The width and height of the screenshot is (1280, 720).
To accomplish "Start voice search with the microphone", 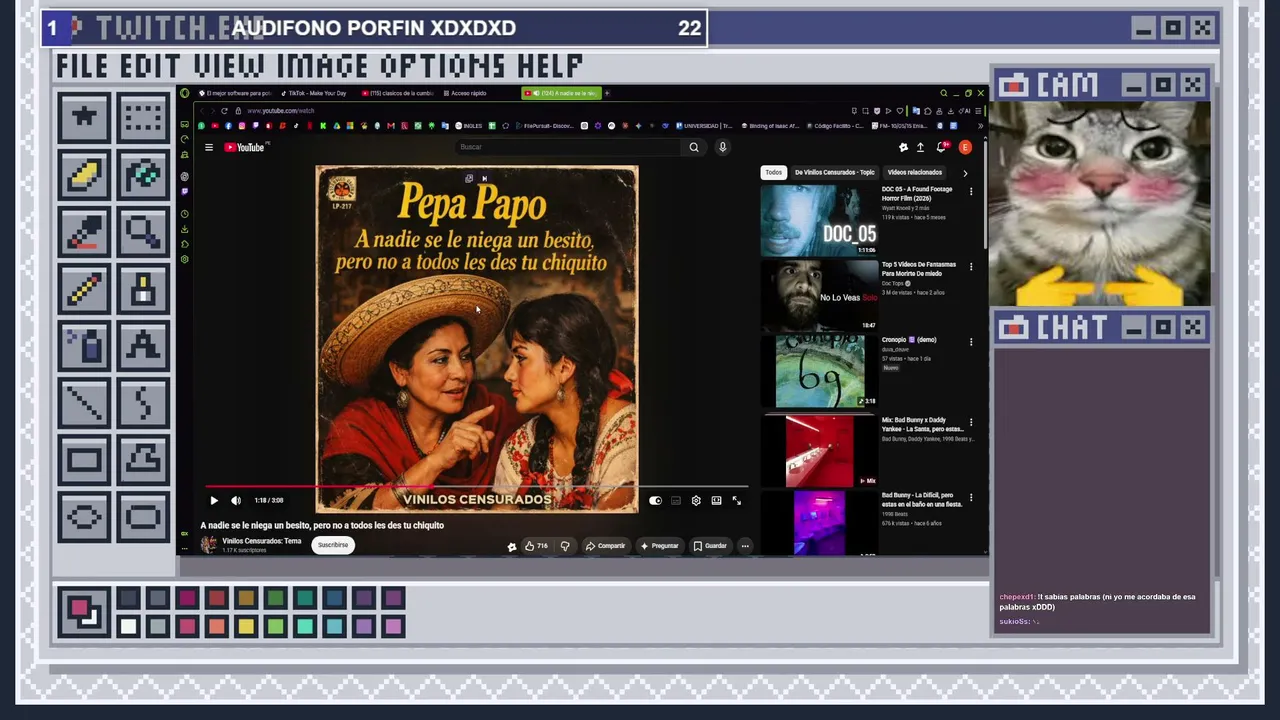I will 722,147.
